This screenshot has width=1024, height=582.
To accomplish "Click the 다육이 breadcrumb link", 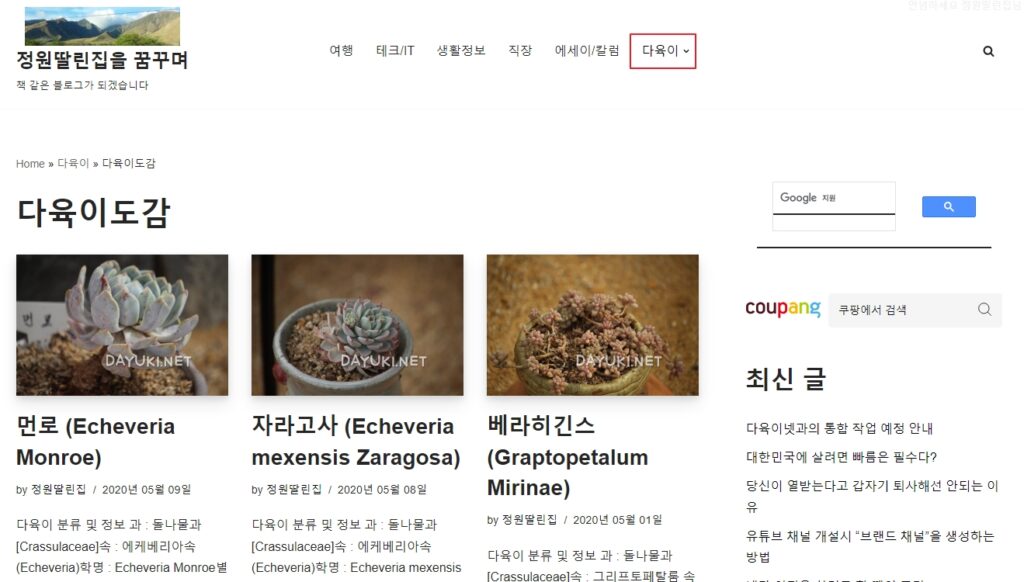I will (x=73, y=163).
